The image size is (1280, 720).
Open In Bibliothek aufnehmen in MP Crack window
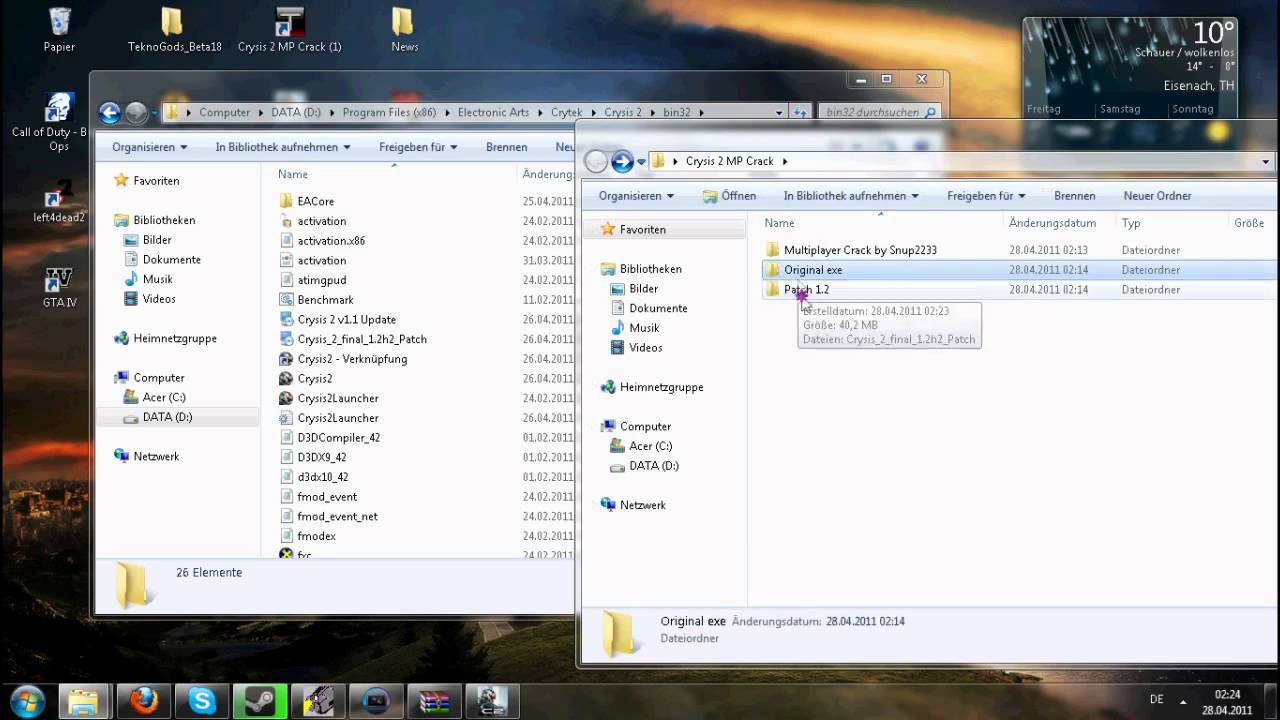pos(851,196)
